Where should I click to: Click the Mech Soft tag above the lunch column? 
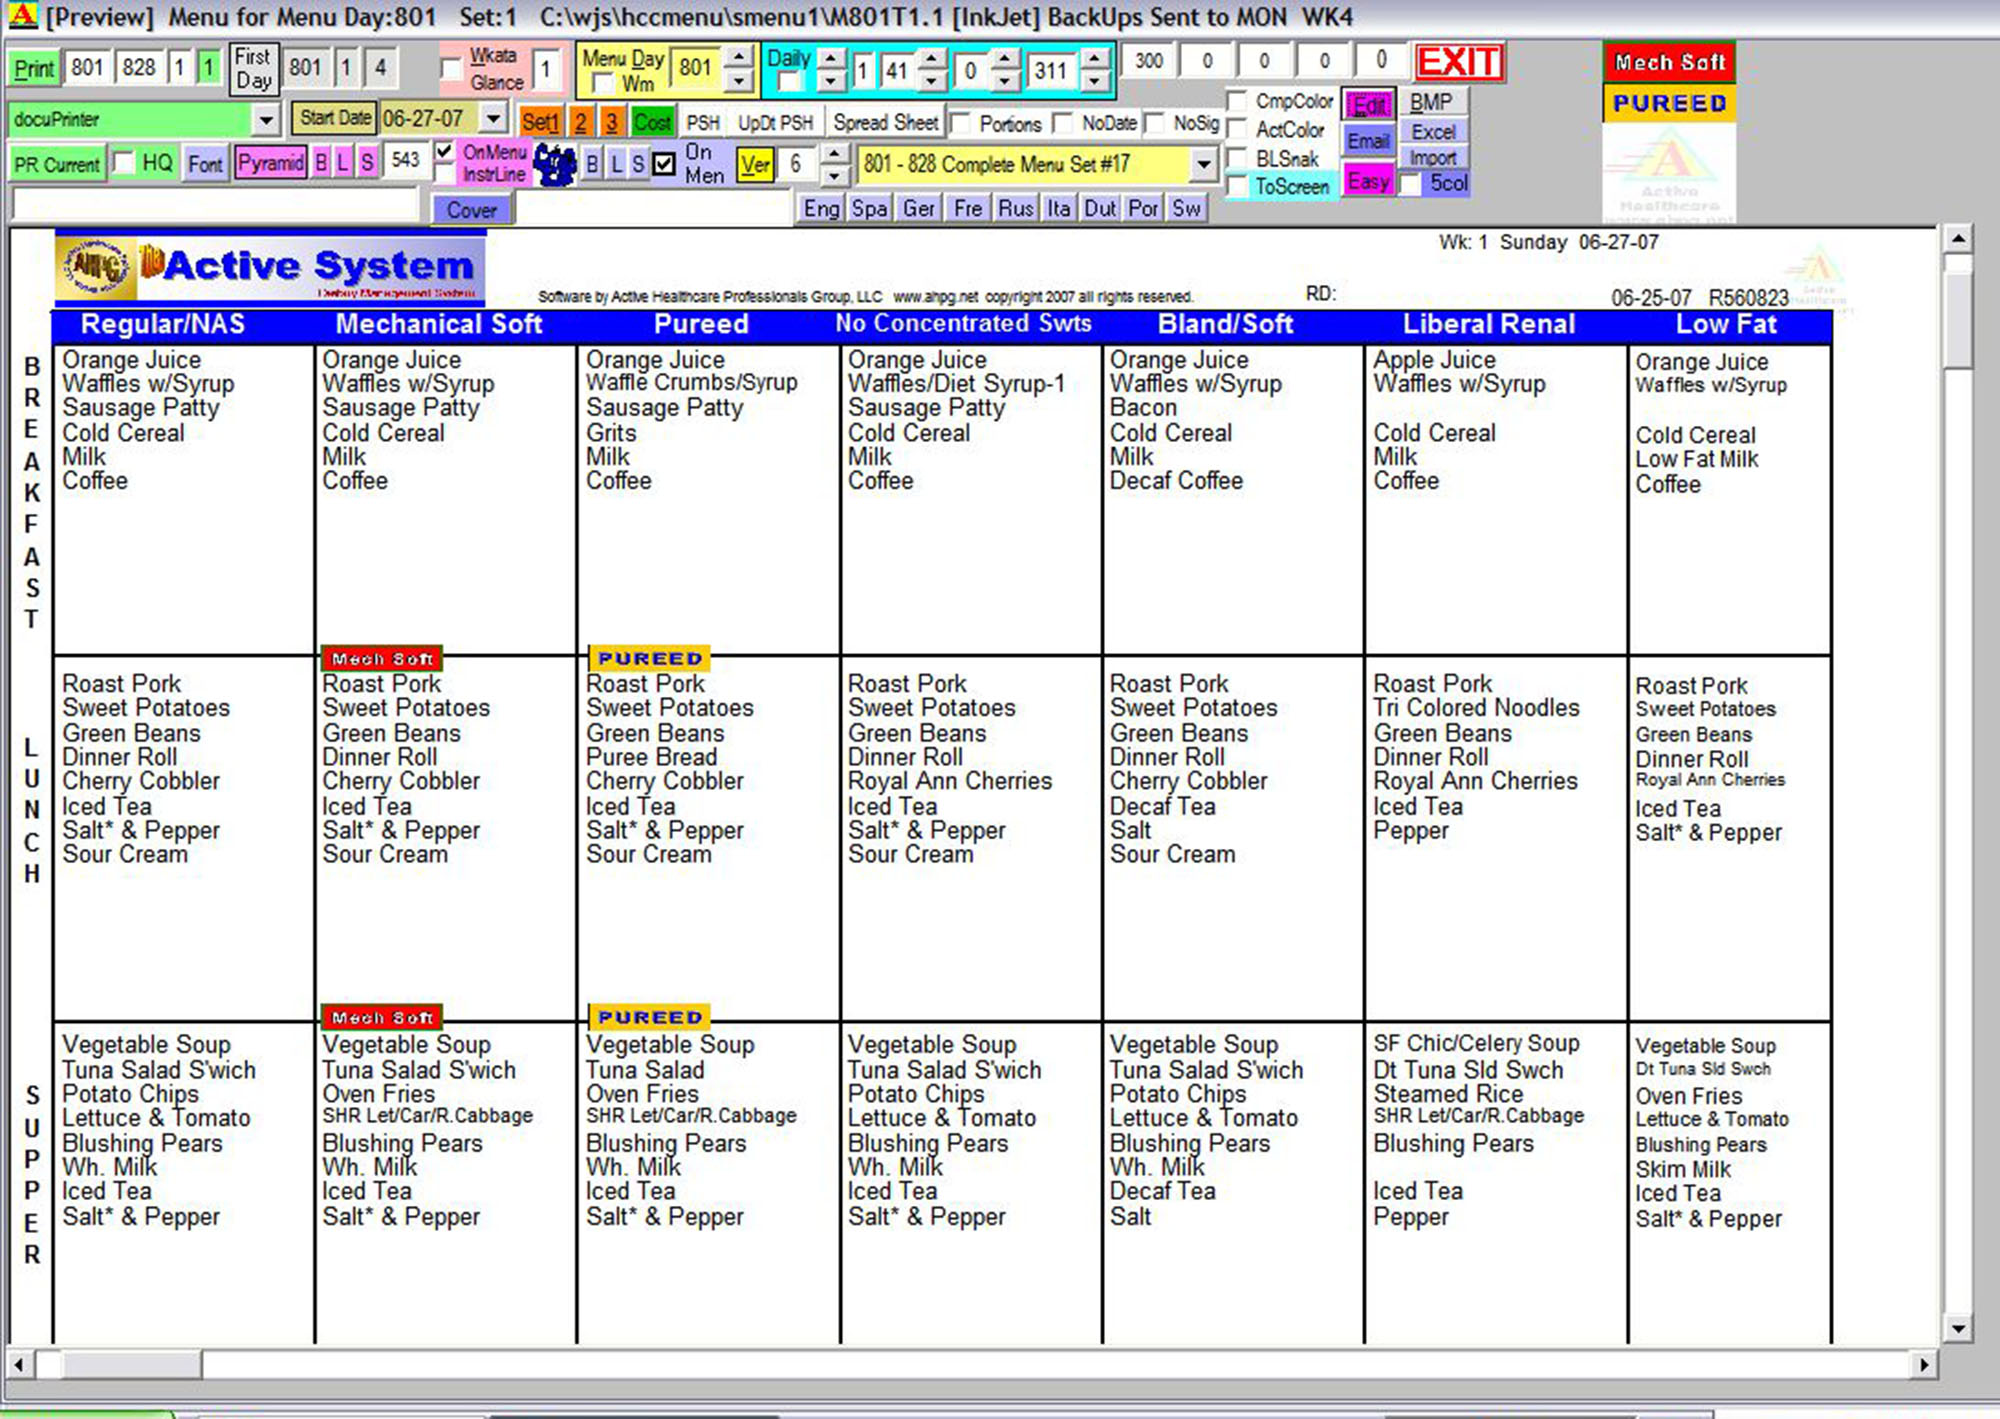click(x=382, y=659)
